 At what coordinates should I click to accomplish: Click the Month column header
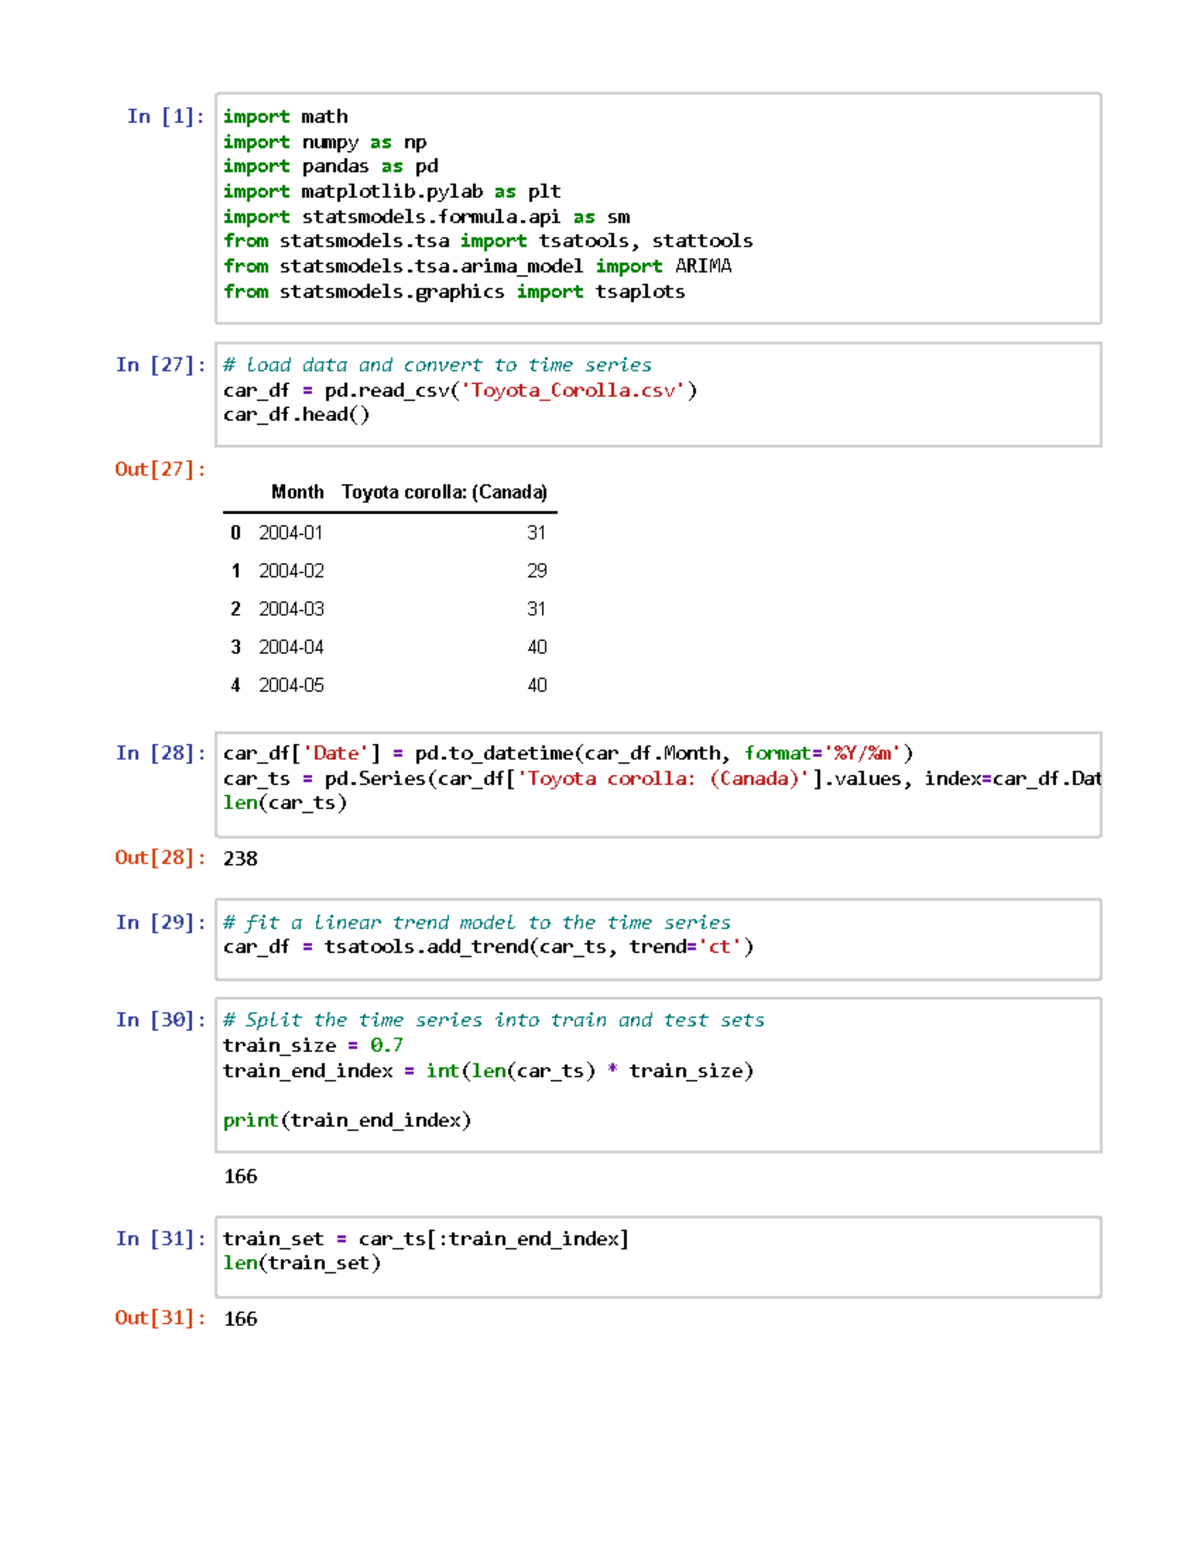coord(298,492)
